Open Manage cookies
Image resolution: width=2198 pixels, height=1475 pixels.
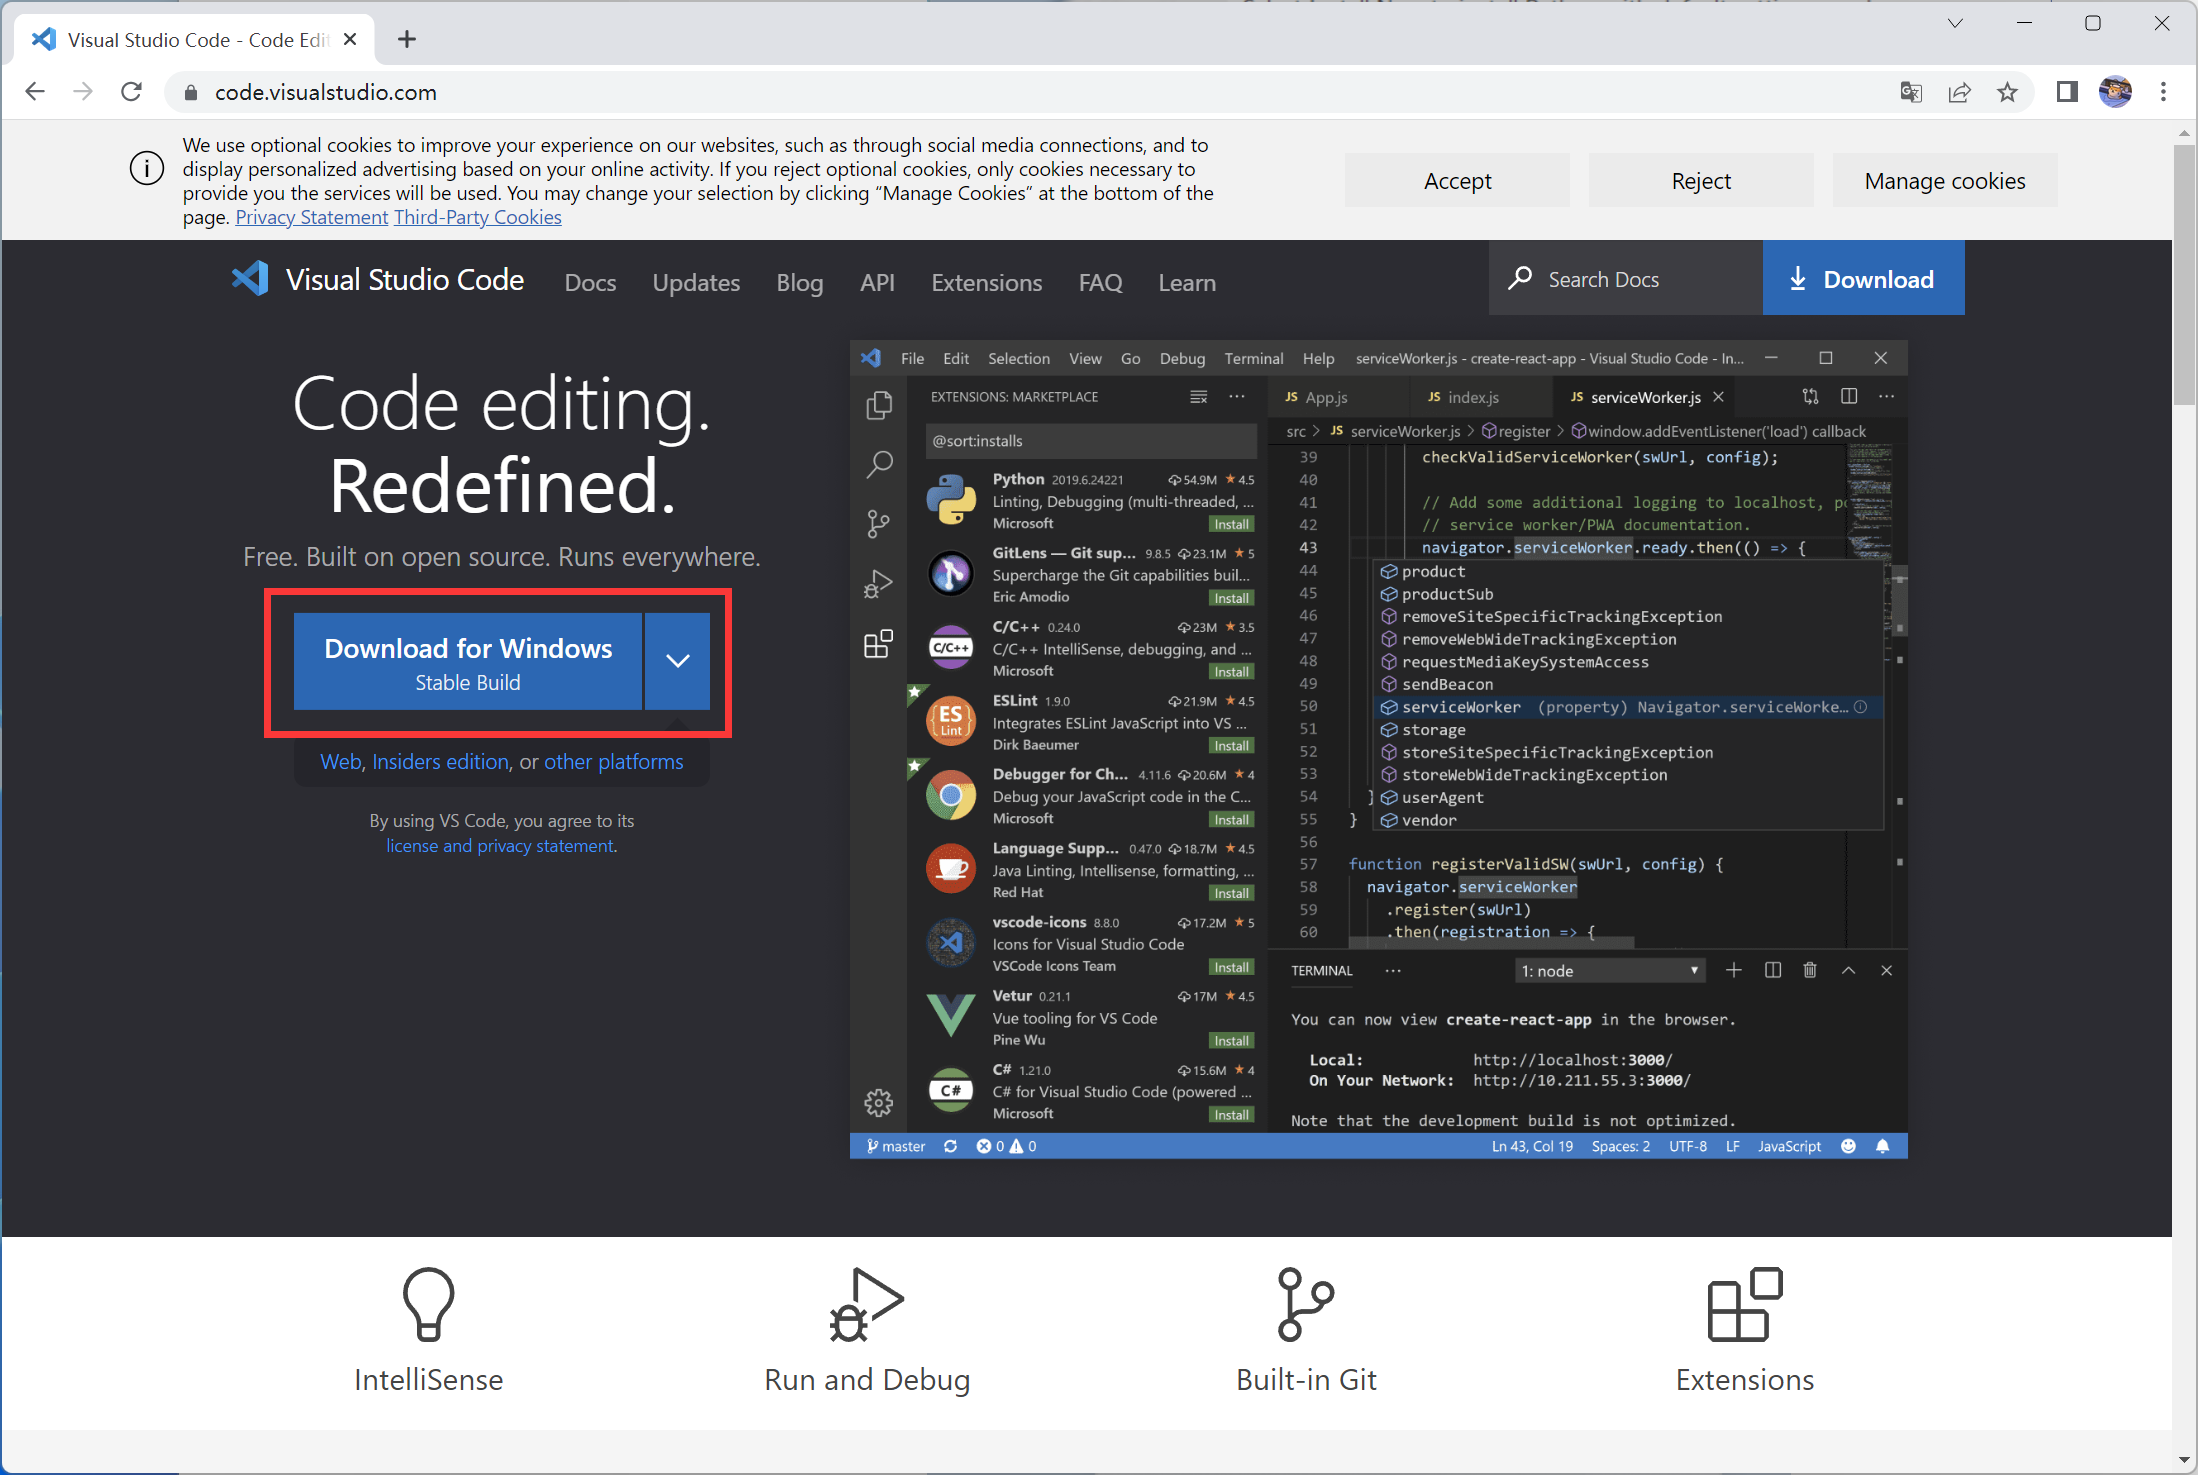click(1945, 181)
